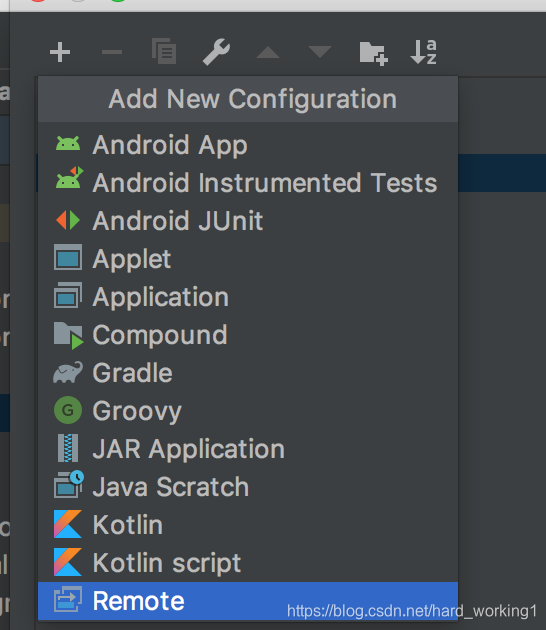
Task: Click the Remote configuration arrow icon
Action: point(68,599)
